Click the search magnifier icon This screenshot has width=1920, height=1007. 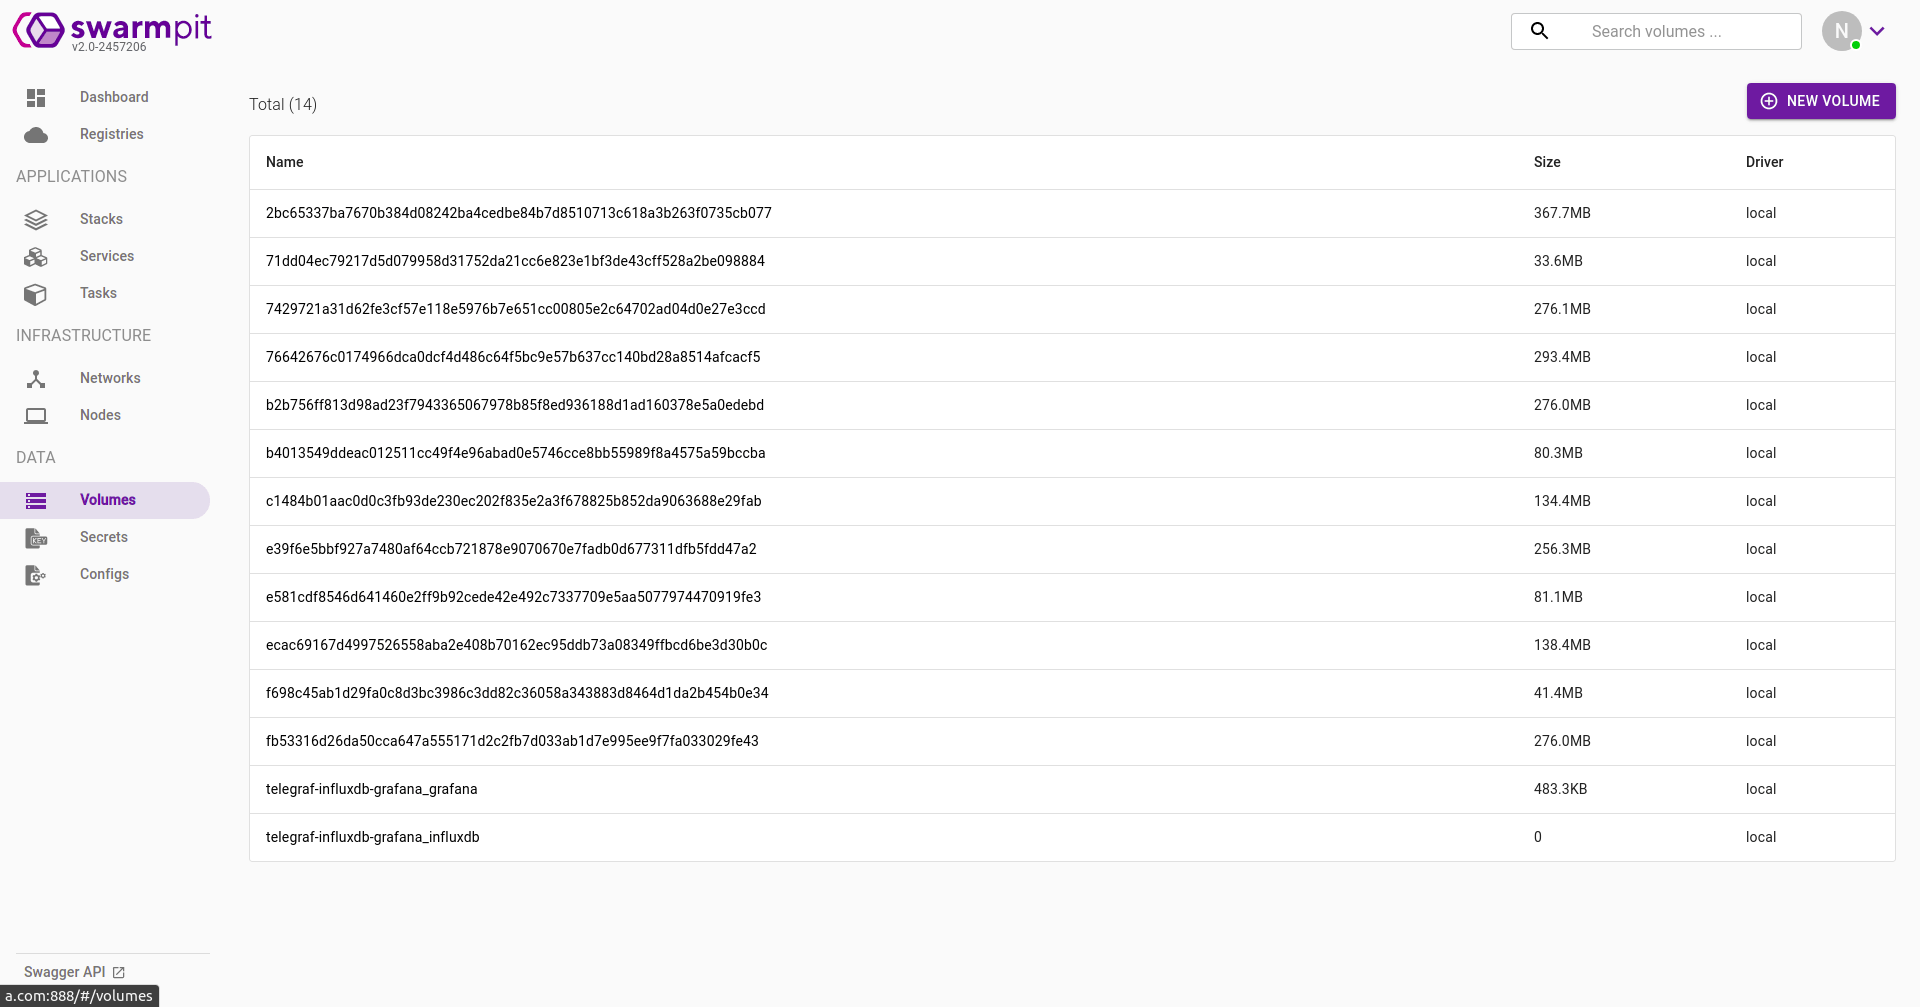[1540, 31]
